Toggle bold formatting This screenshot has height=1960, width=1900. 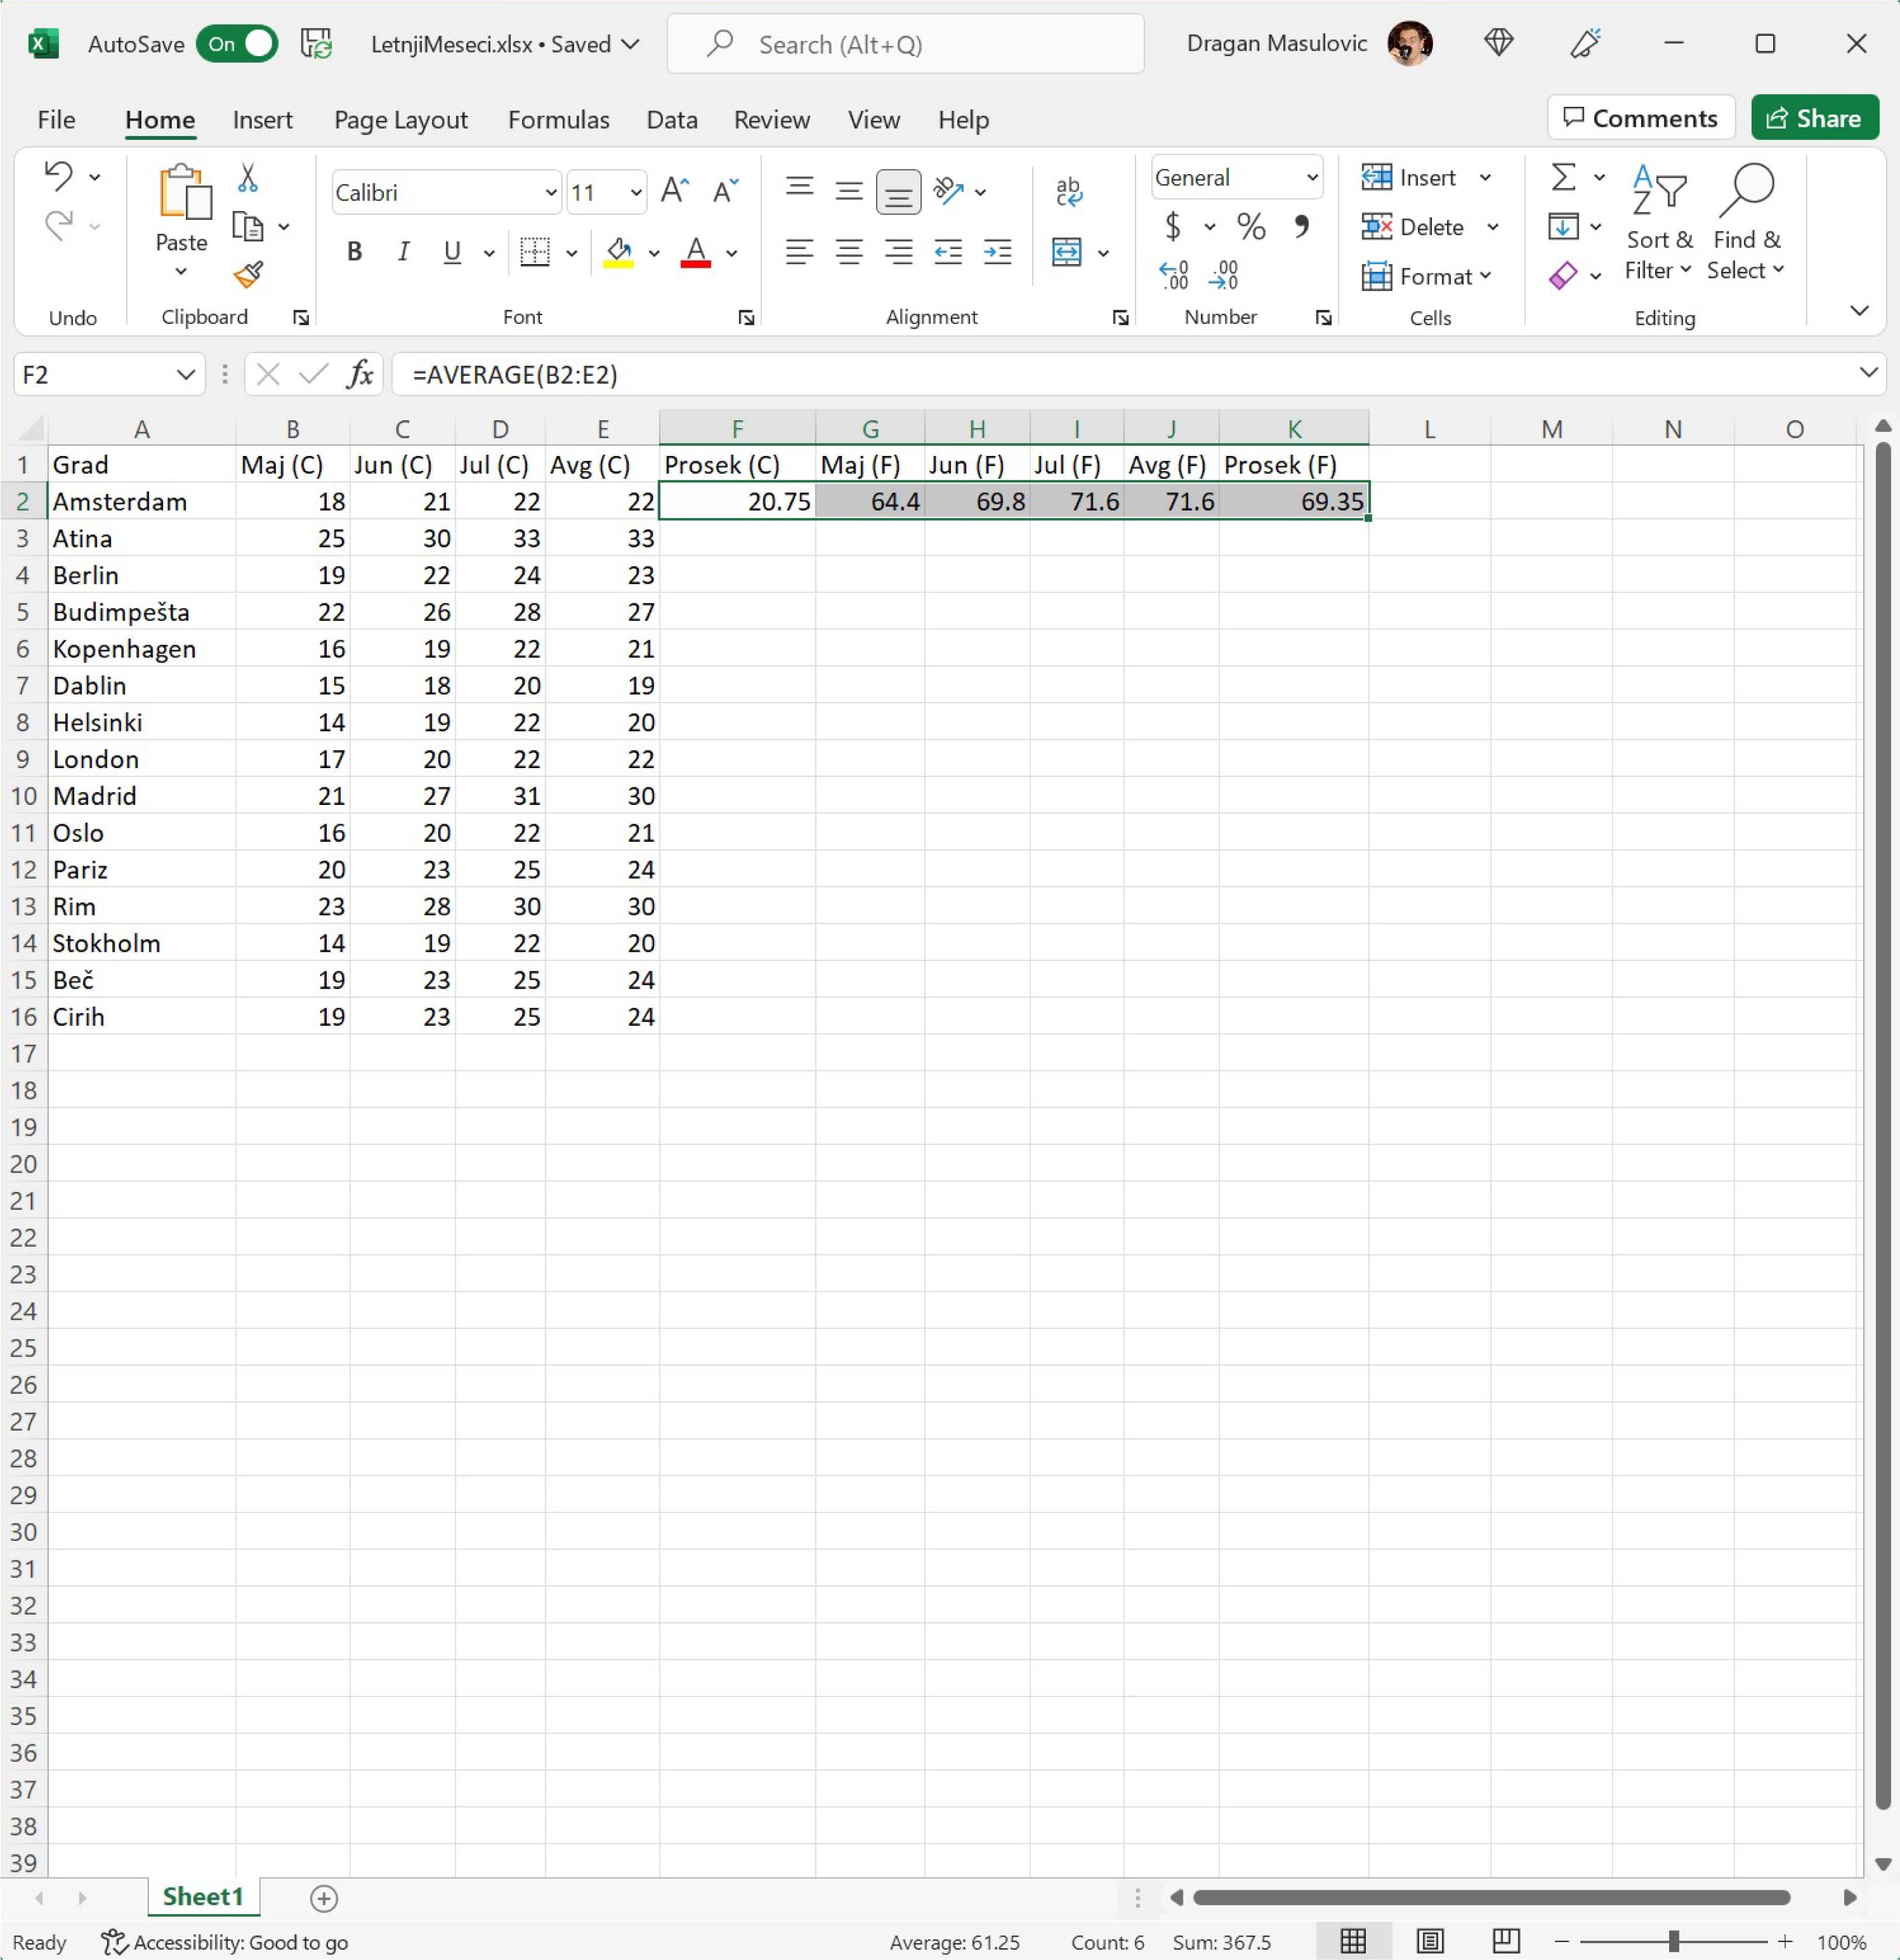tap(354, 252)
